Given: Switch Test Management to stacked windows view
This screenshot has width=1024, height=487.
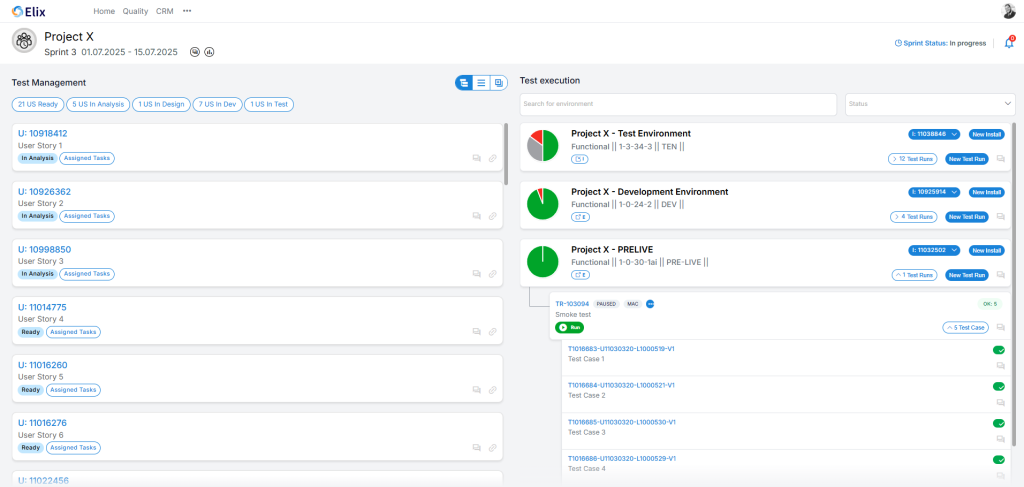Looking at the screenshot, I should point(499,83).
